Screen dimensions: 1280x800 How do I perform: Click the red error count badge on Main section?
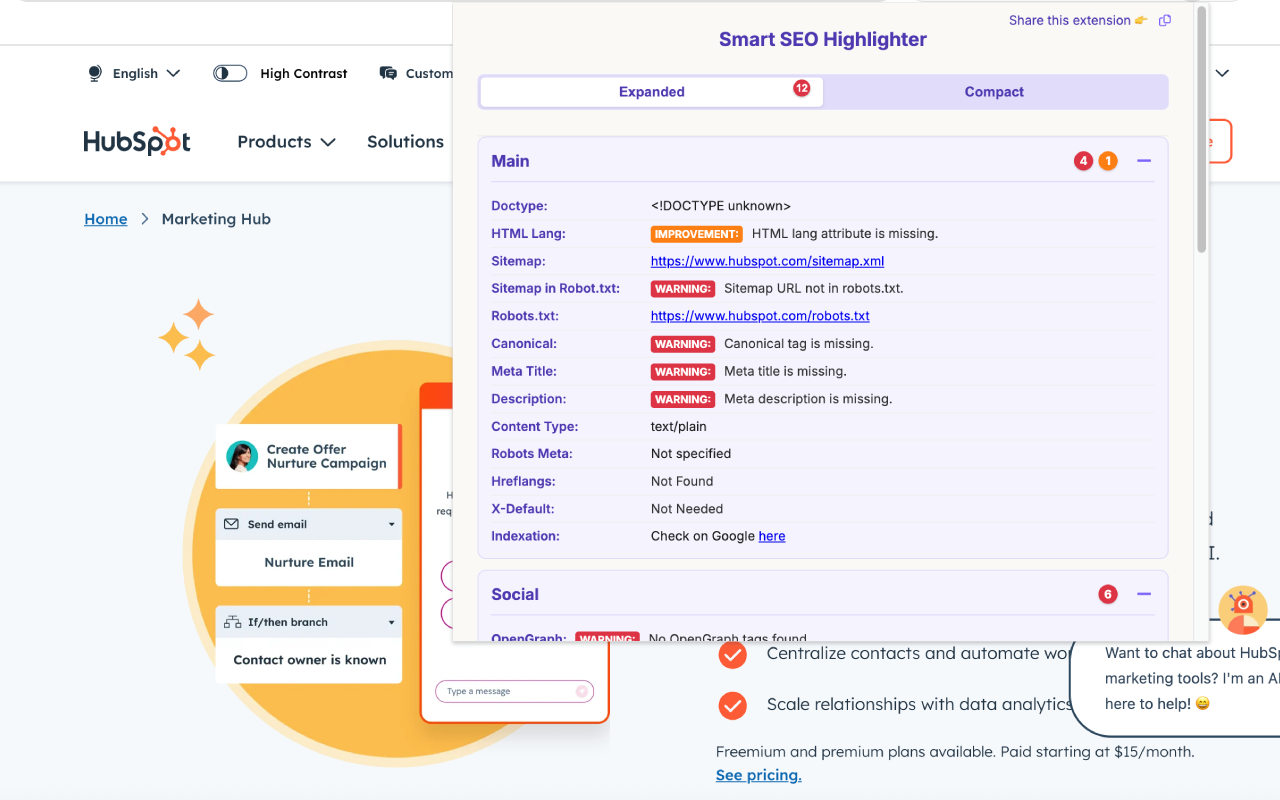(x=1083, y=160)
